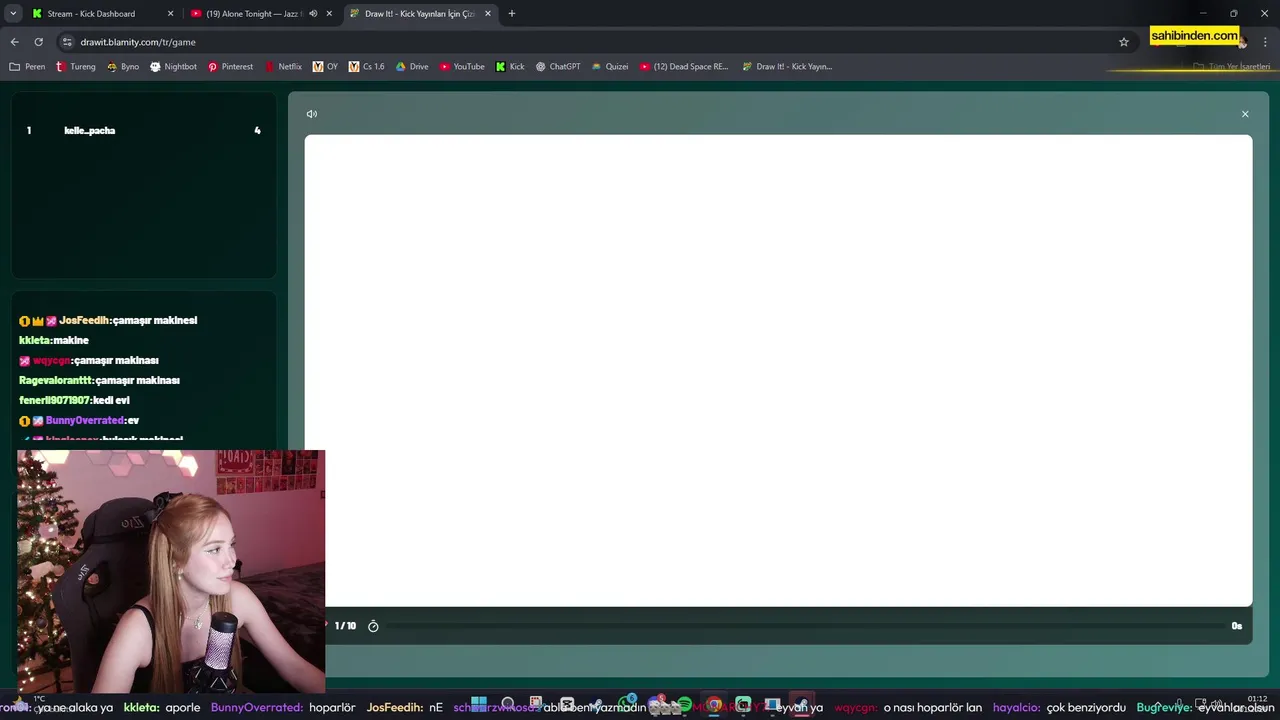Click the 1/10 round counter

pos(345,626)
